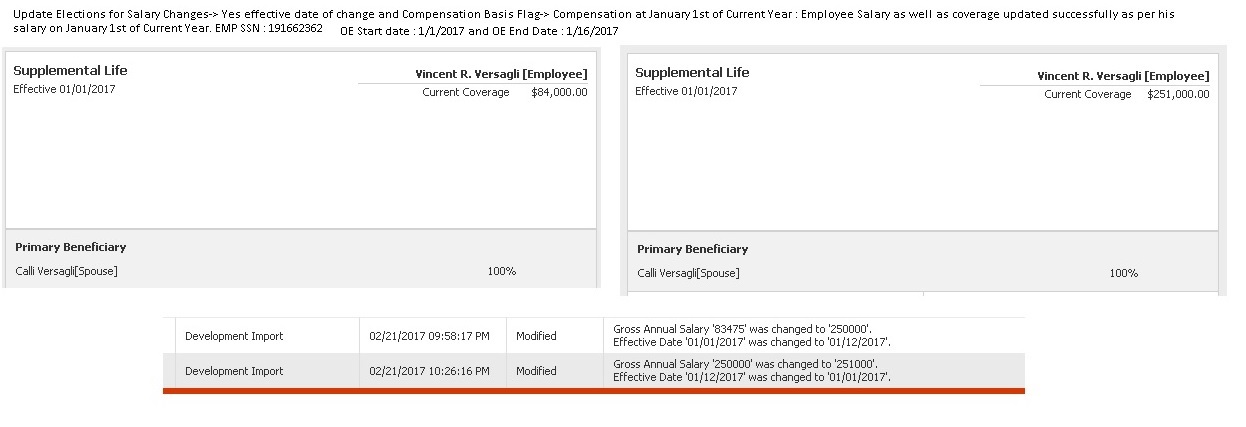Click the 100% beneficiary share on left
Viewport: 1246px width, 427px height.
(x=502, y=271)
